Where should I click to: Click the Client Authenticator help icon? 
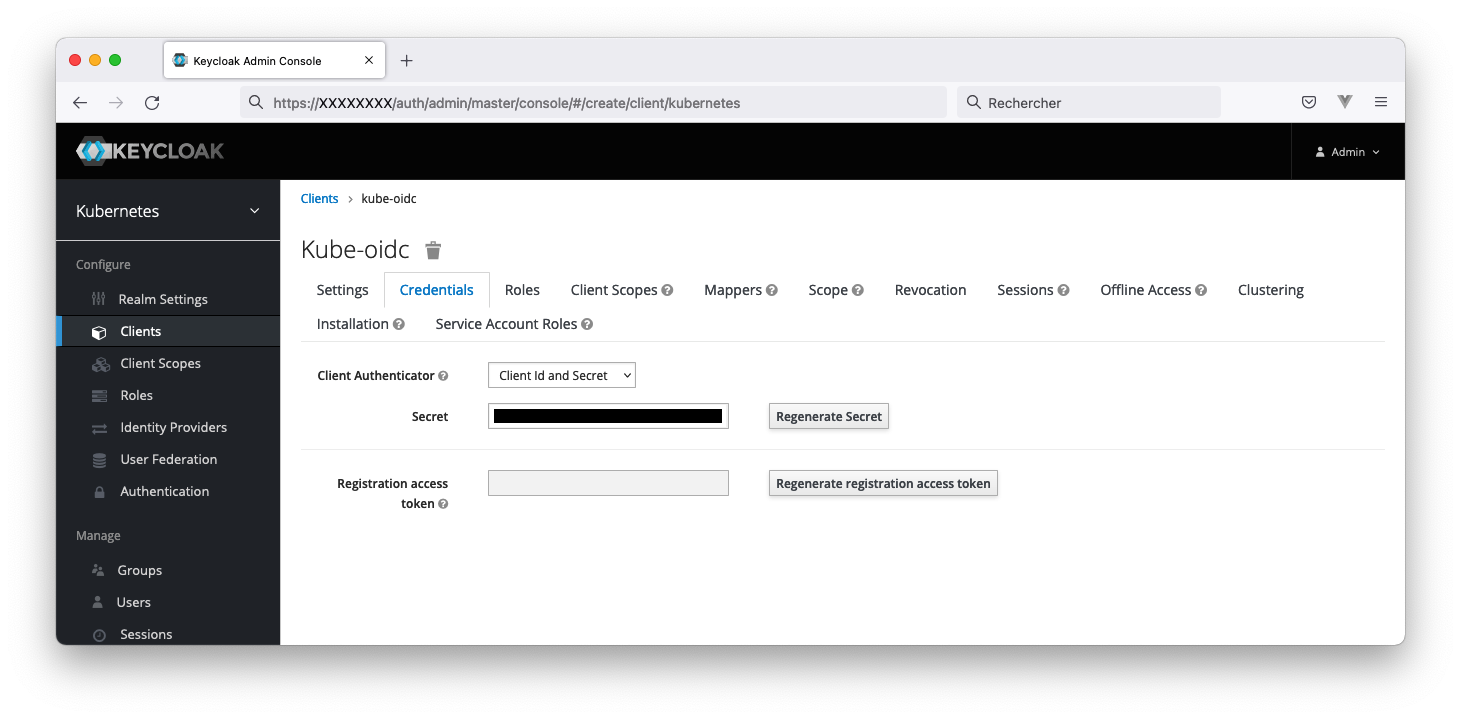[x=443, y=376]
